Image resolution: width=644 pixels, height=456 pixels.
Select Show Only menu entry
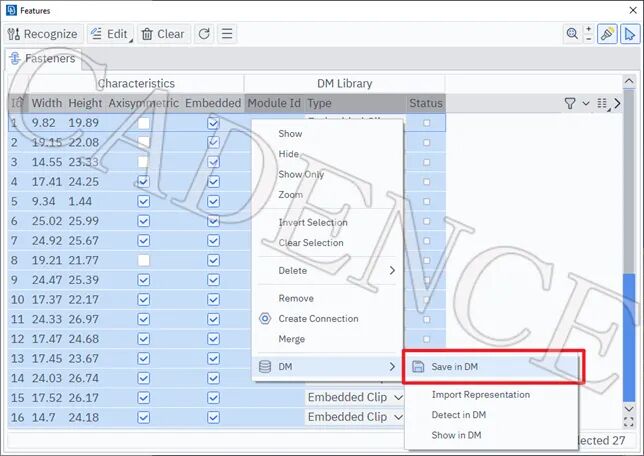[327, 174]
